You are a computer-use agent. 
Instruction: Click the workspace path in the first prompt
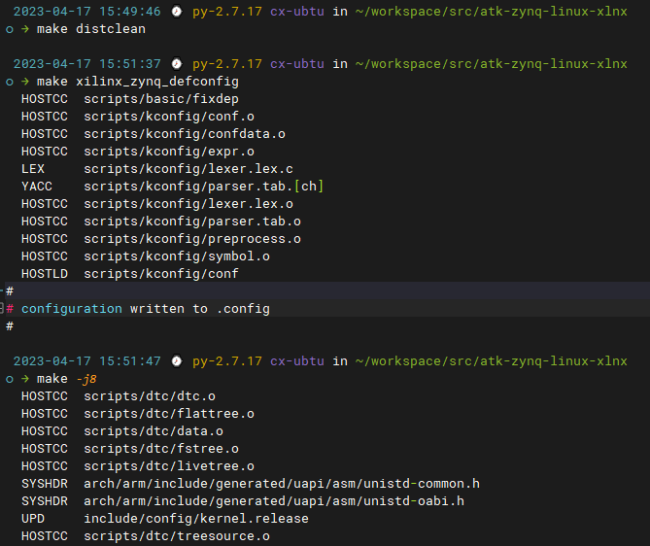click(x=490, y=12)
